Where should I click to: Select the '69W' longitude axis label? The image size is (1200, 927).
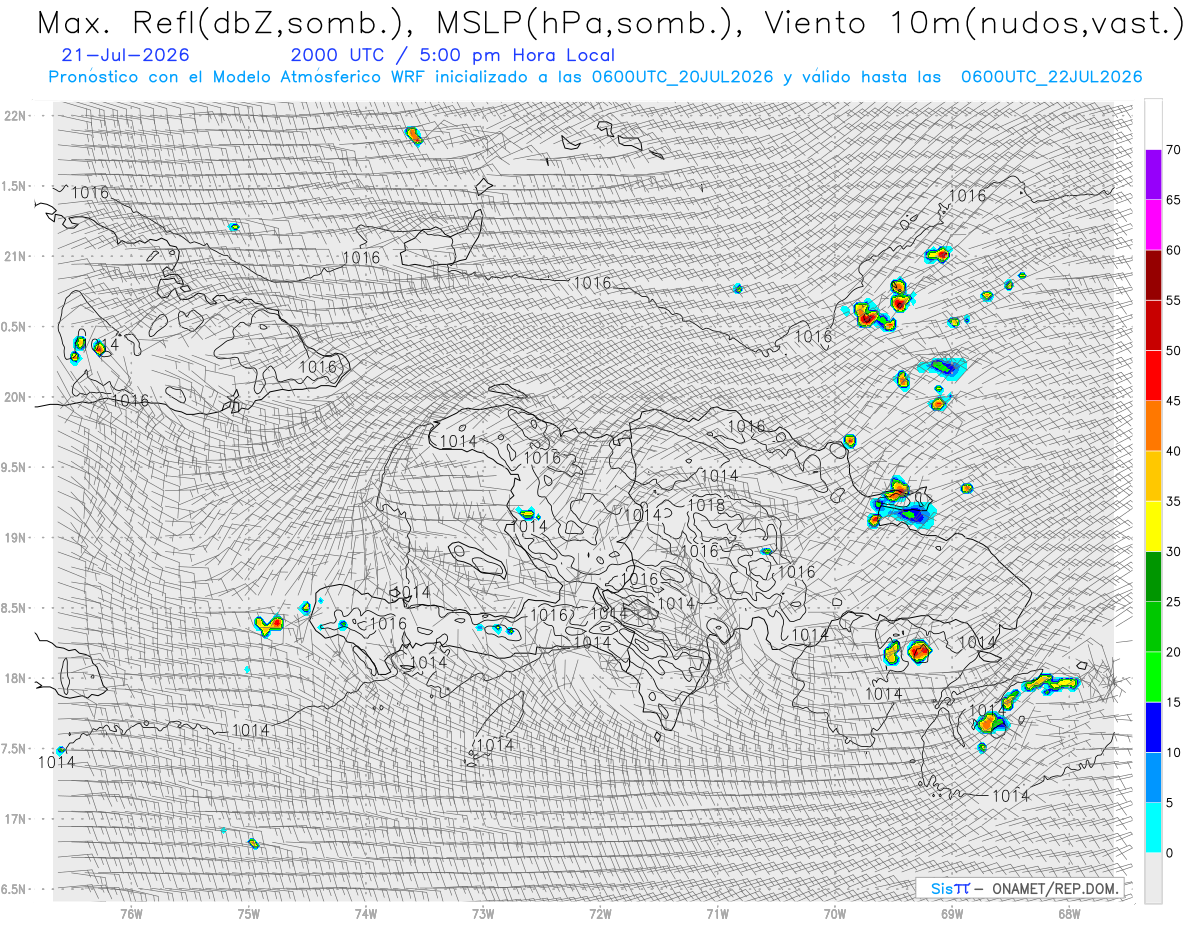tap(952, 913)
